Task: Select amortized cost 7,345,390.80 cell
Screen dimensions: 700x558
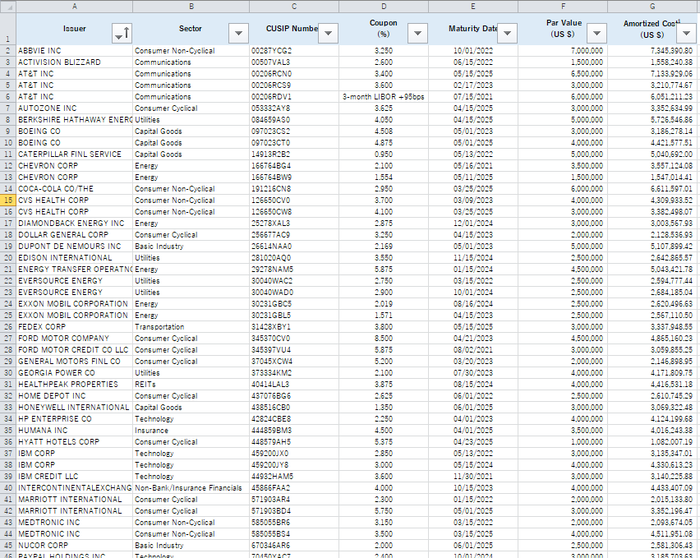Action: (653, 50)
